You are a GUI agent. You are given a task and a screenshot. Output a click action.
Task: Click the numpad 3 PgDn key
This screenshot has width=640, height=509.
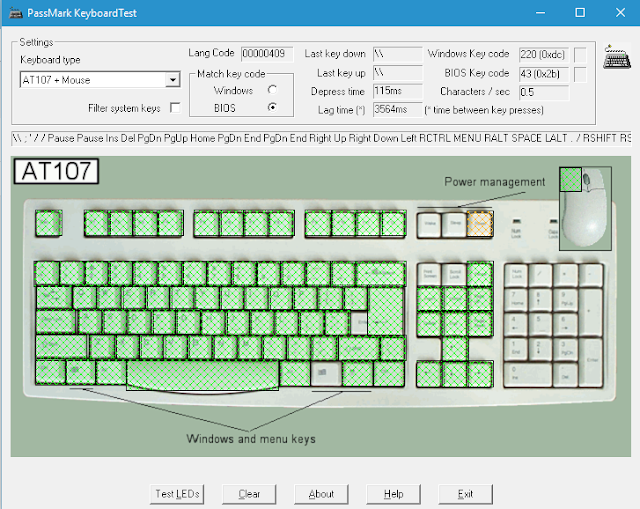[x=566, y=349]
